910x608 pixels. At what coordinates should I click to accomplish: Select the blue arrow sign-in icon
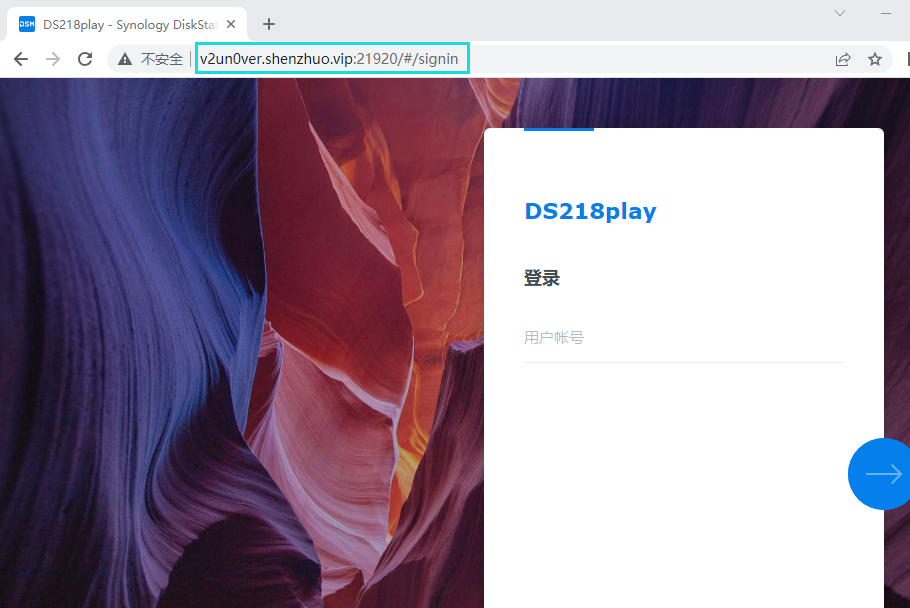(x=880, y=473)
